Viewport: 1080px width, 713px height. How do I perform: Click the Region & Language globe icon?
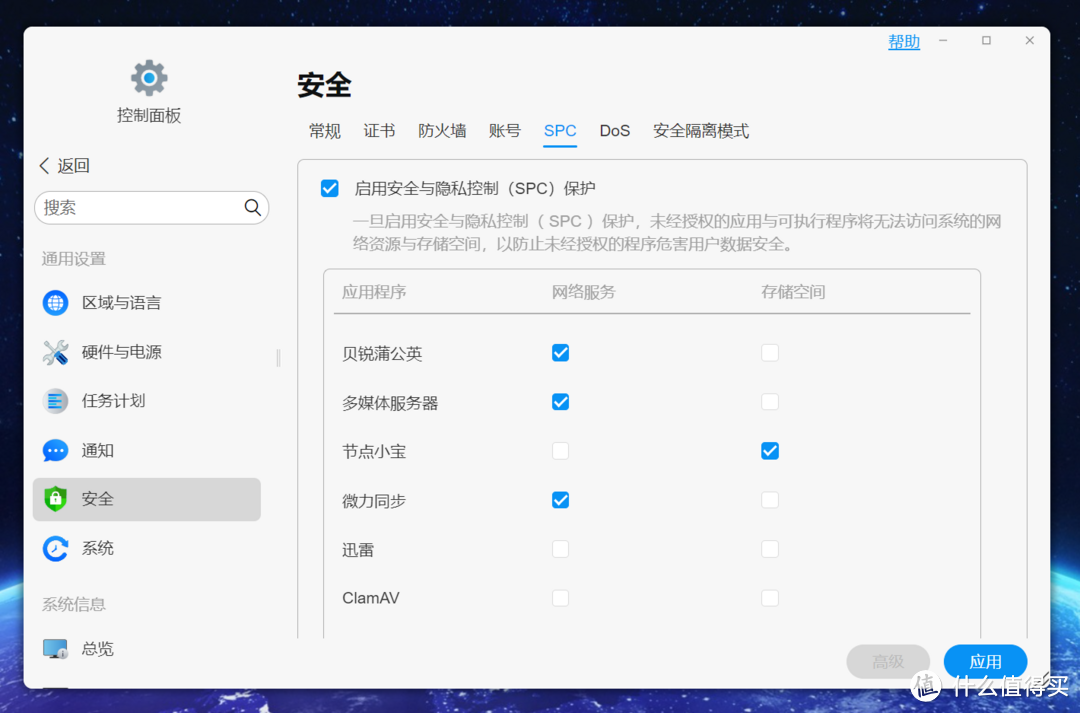pos(55,303)
